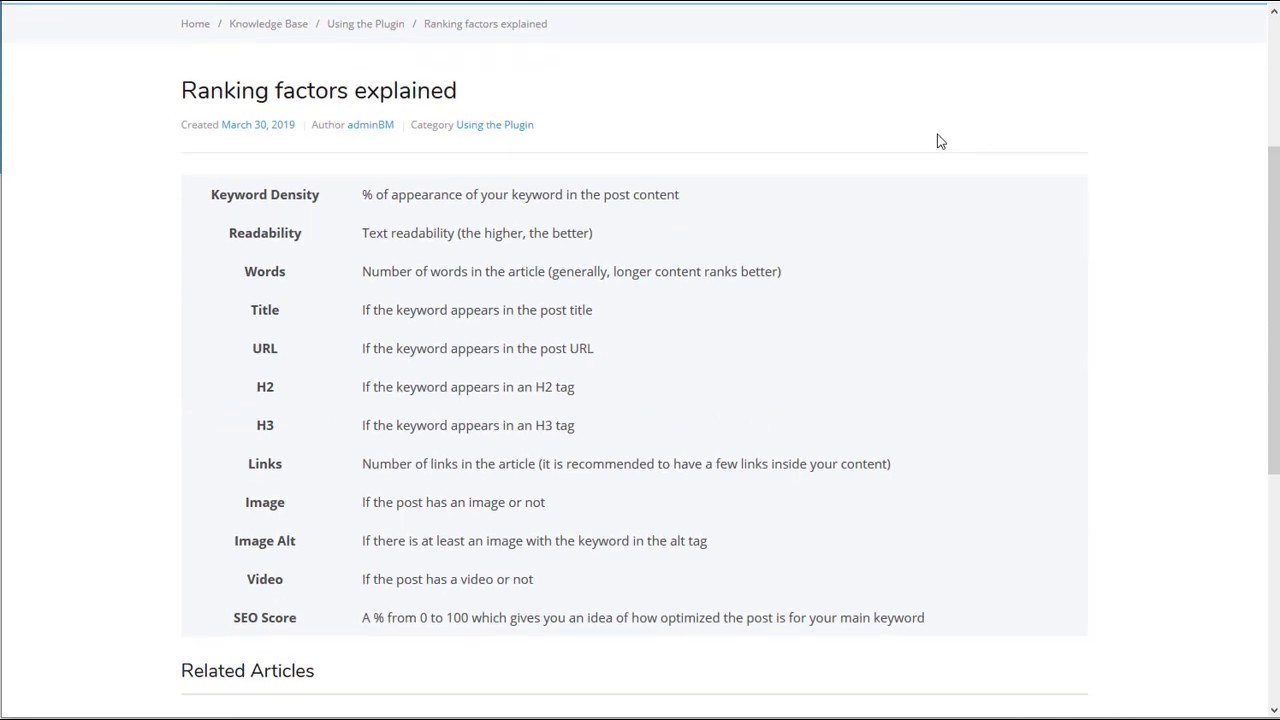The image size is (1280, 720).
Task: Open Using the Plugin breadcrumb link
Action: (366, 24)
